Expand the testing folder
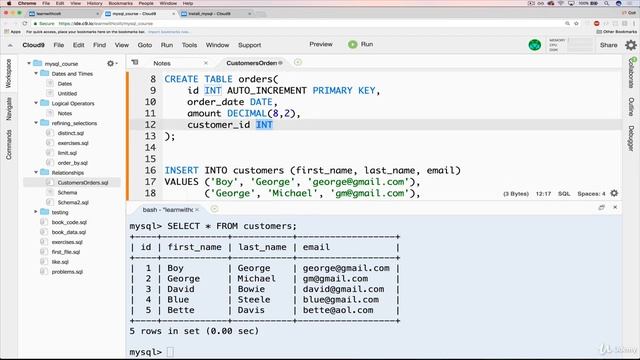 click(x=36, y=212)
